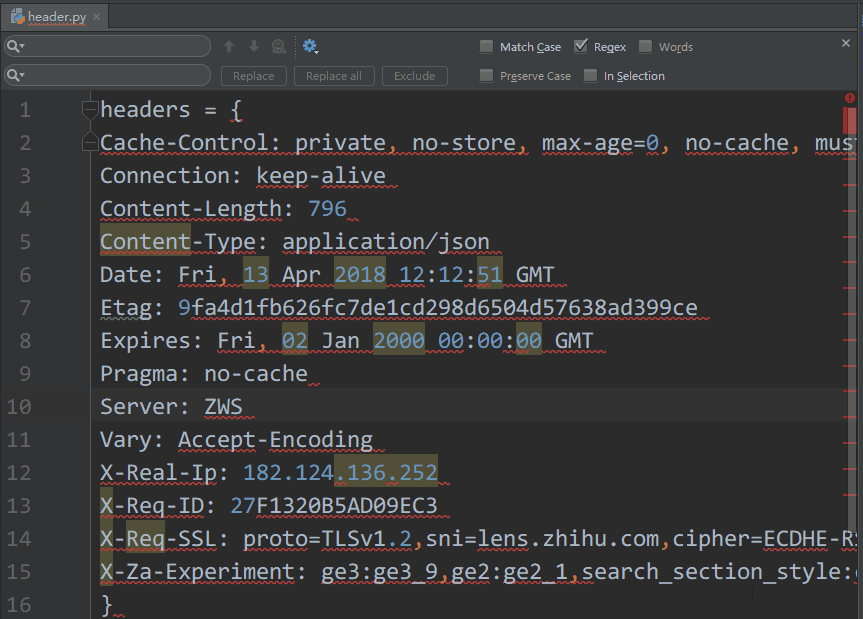
Task: Click line number 10 in gutter
Action: [19, 407]
